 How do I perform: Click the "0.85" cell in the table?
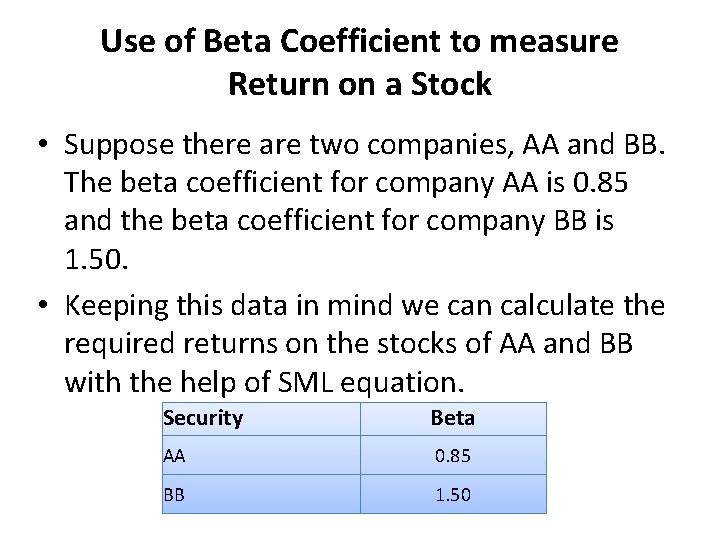pyautogui.click(x=452, y=456)
